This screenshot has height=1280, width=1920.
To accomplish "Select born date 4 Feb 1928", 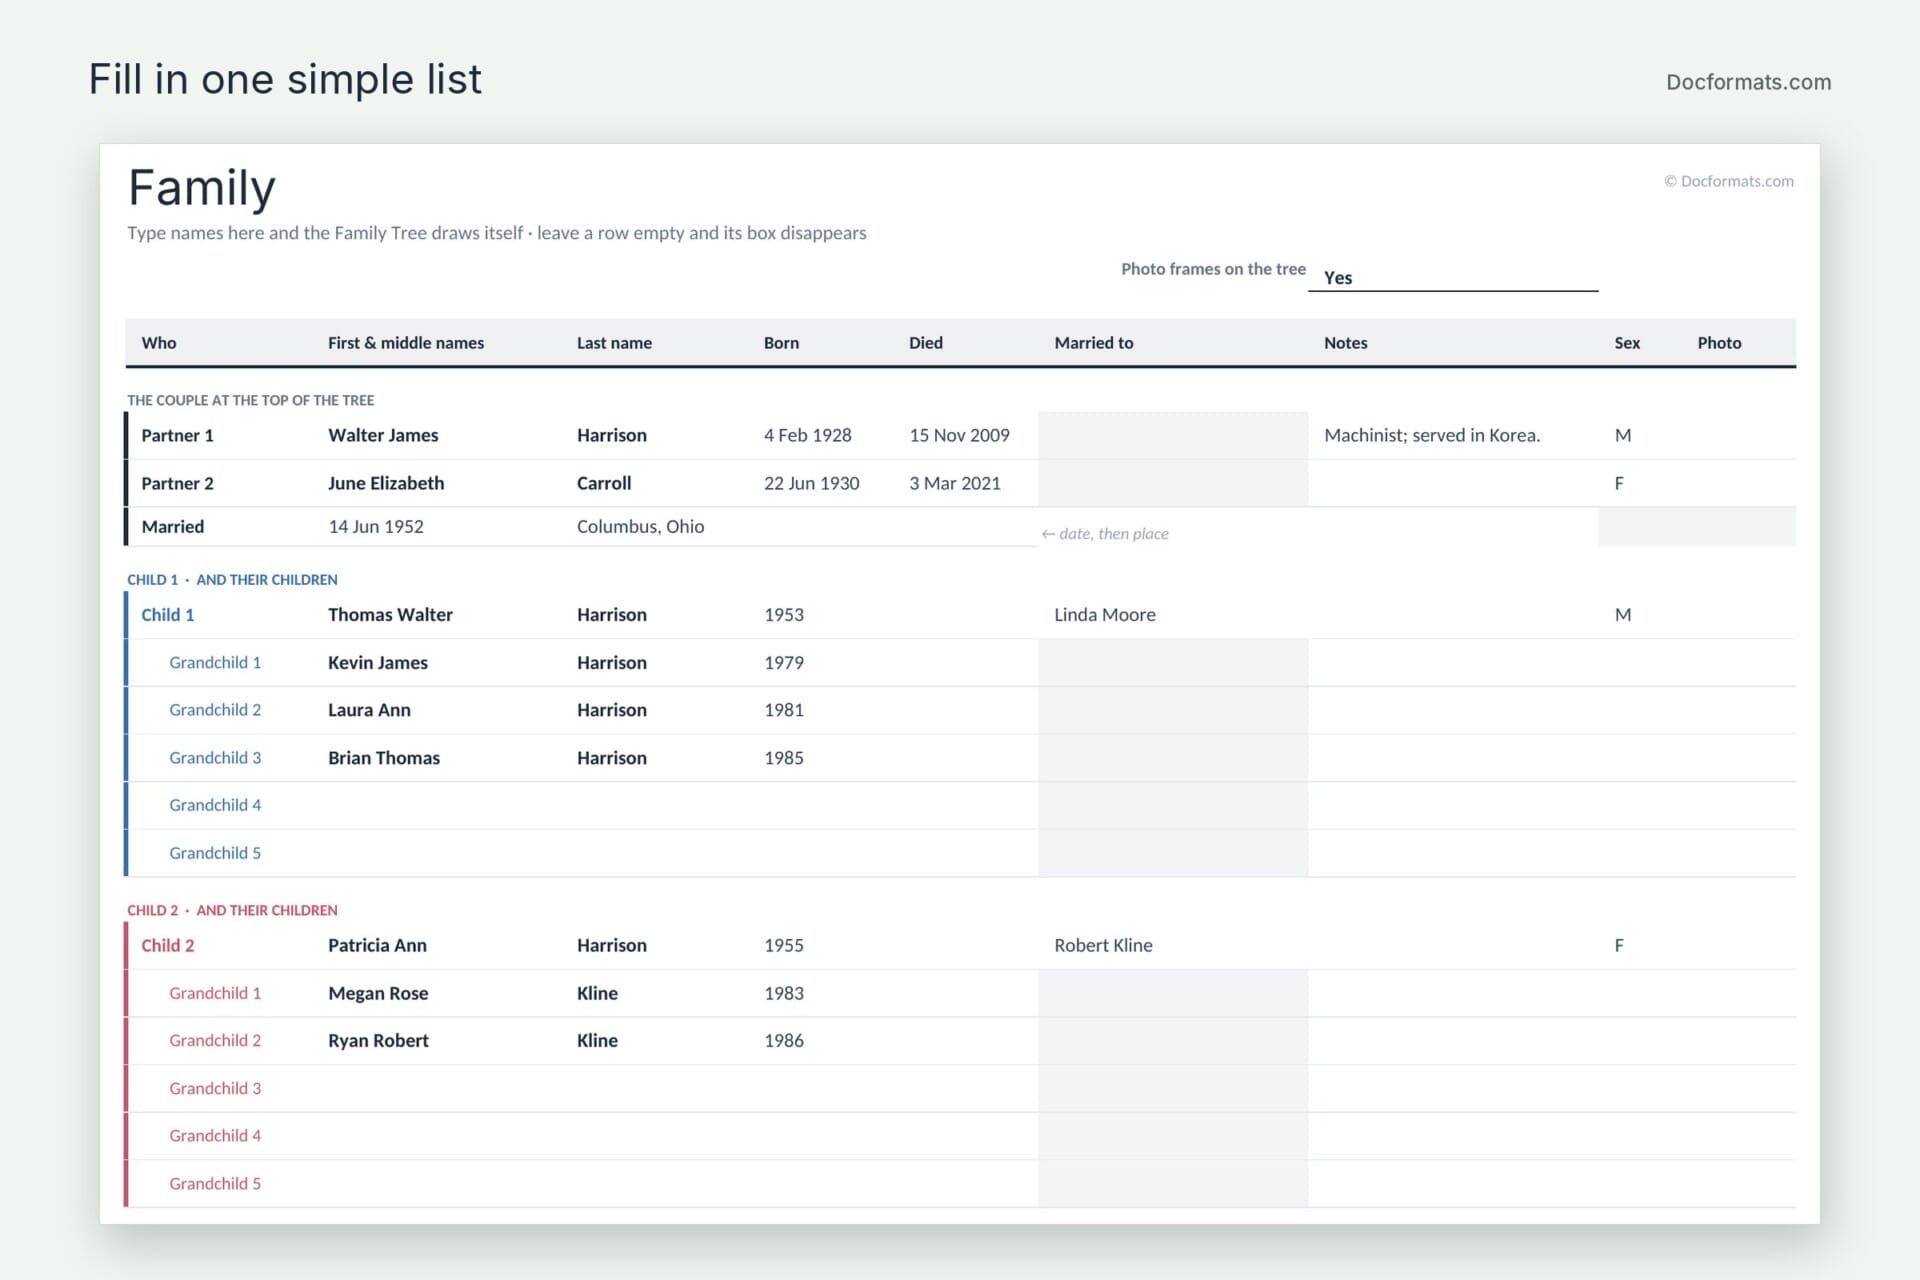I will coord(808,435).
